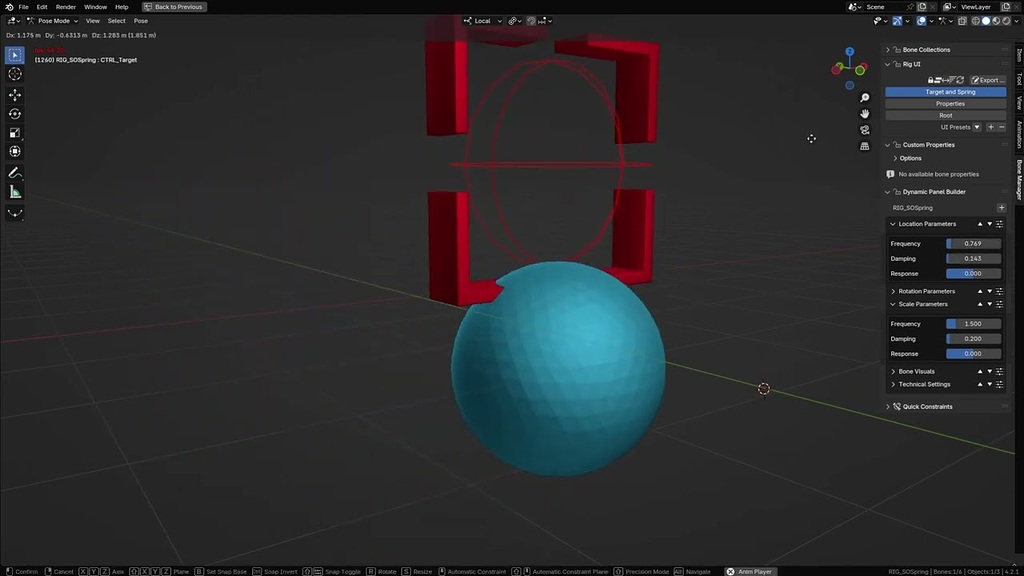
Task: Open the File menu
Action: pyautogui.click(x=24, y=7)
